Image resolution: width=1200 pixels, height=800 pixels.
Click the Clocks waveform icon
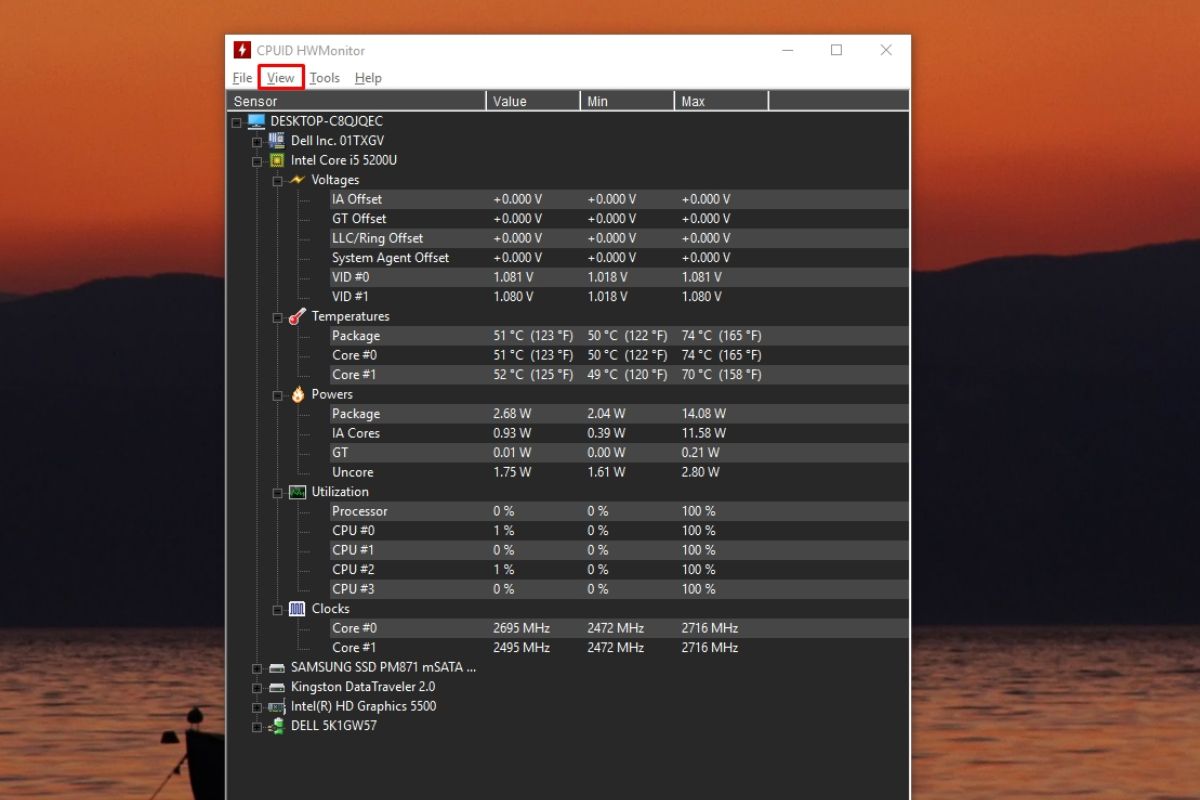pos(297,608)
